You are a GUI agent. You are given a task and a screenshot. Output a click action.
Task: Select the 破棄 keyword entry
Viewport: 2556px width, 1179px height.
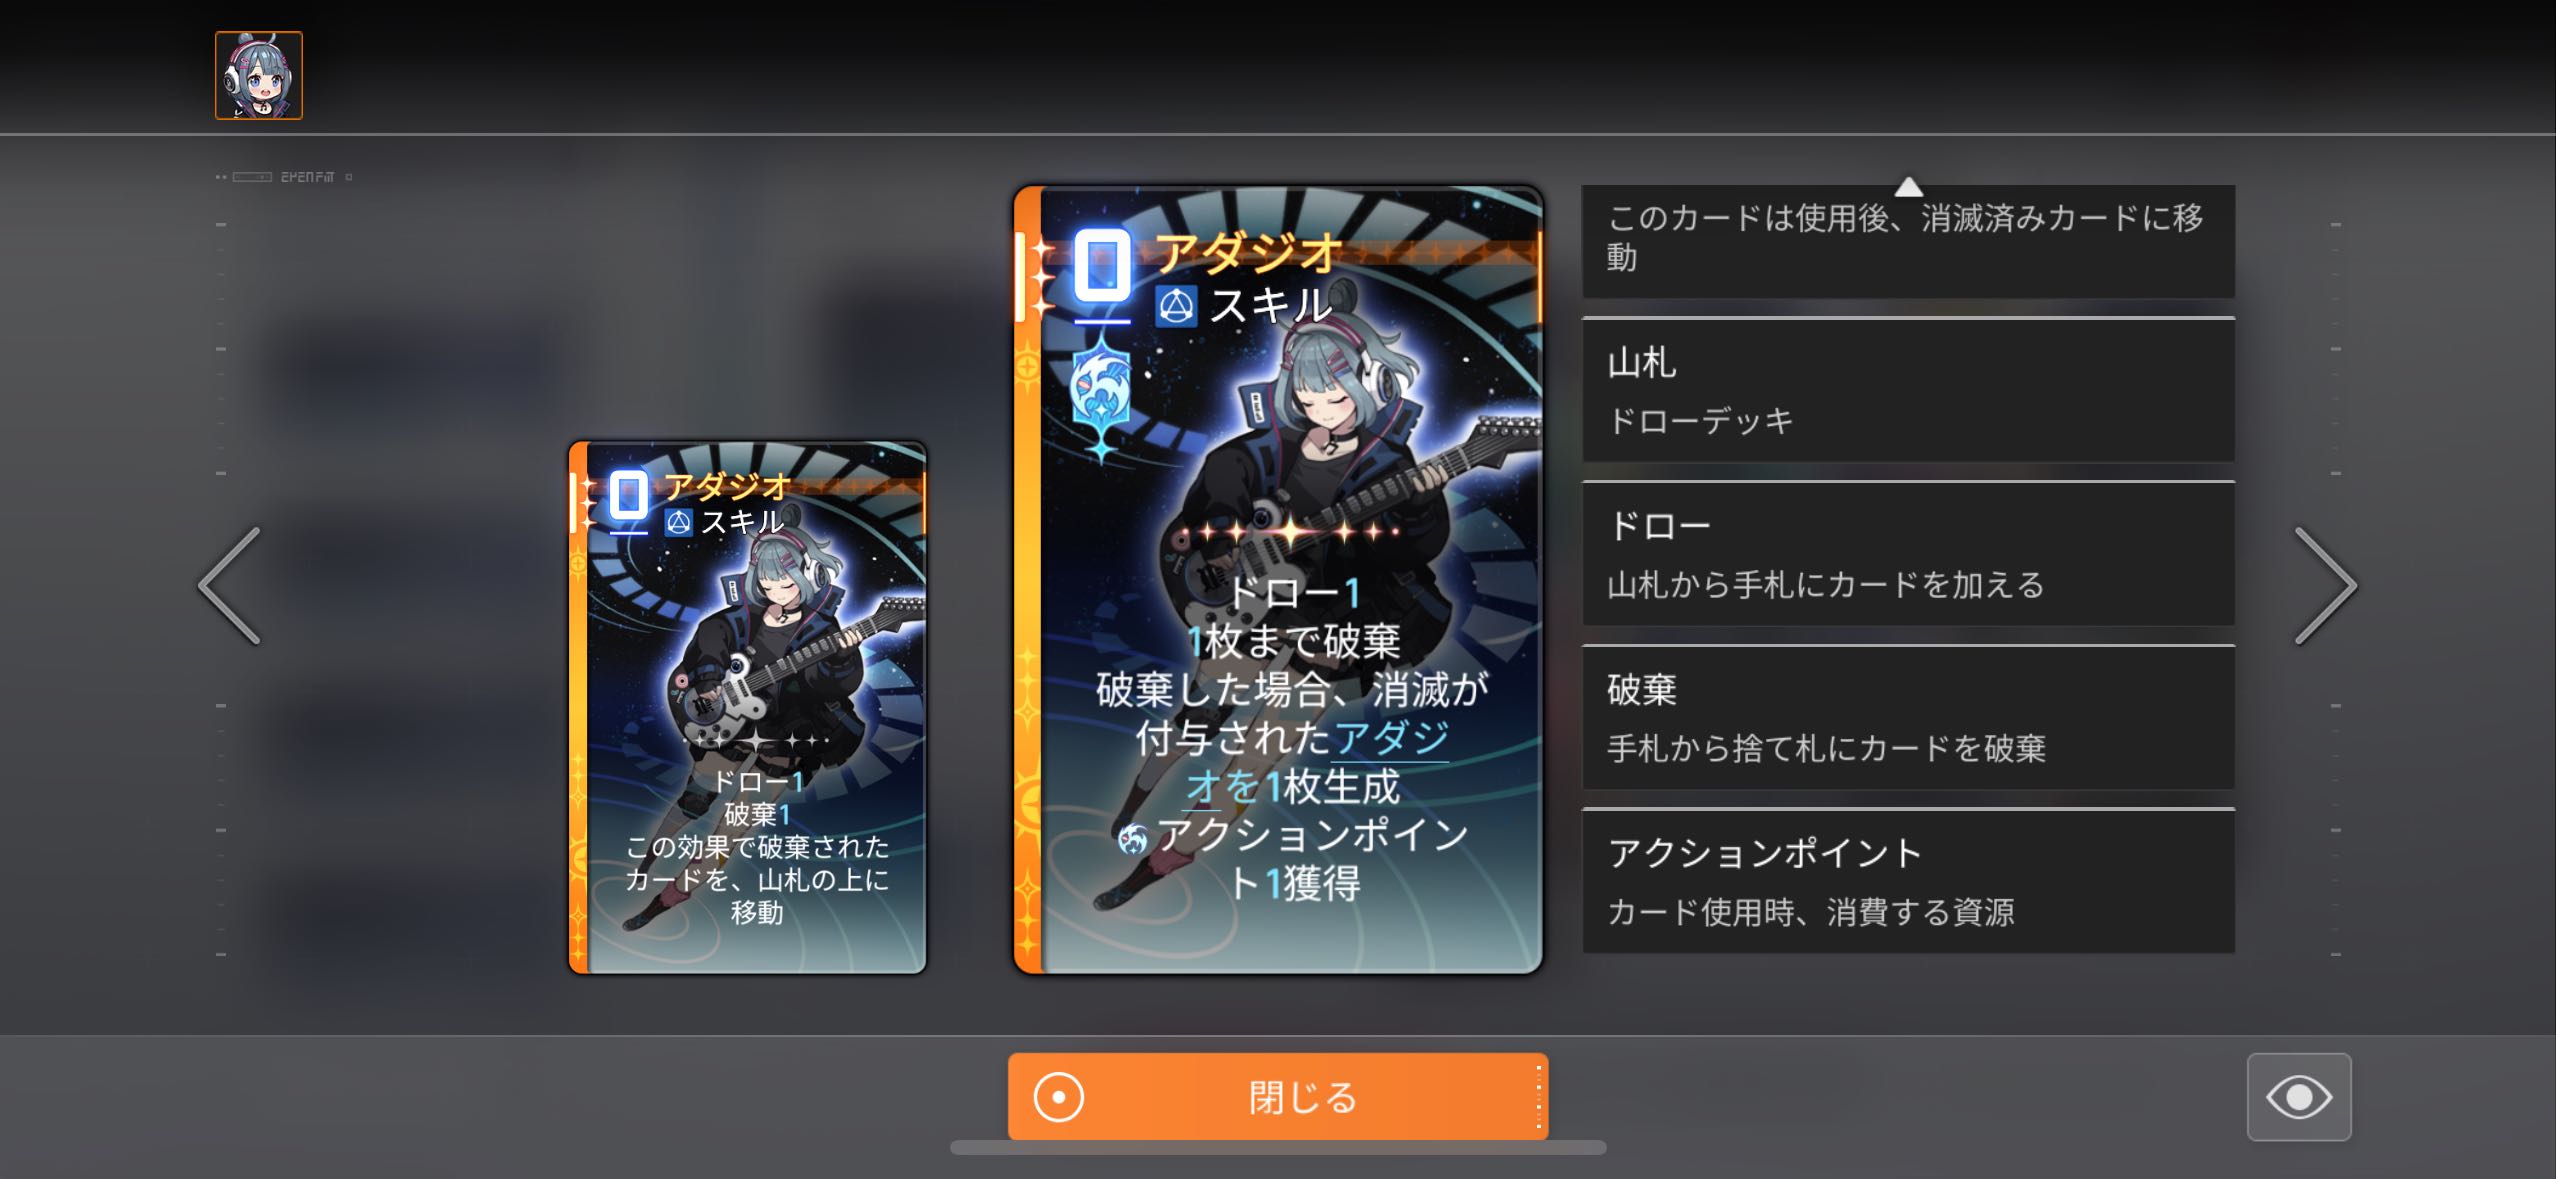click(x=1908, y=718)
